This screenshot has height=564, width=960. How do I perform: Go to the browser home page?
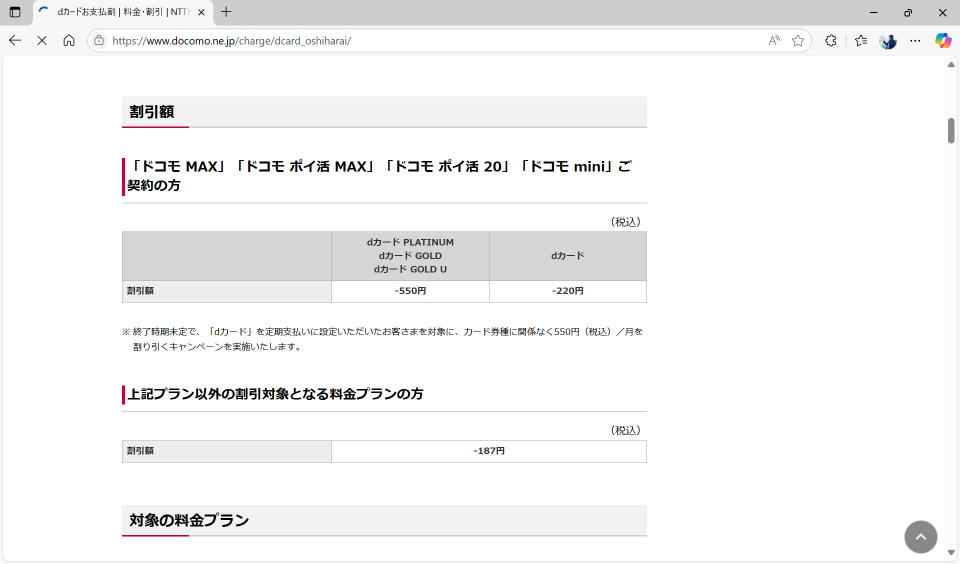(x=69, y=40)
